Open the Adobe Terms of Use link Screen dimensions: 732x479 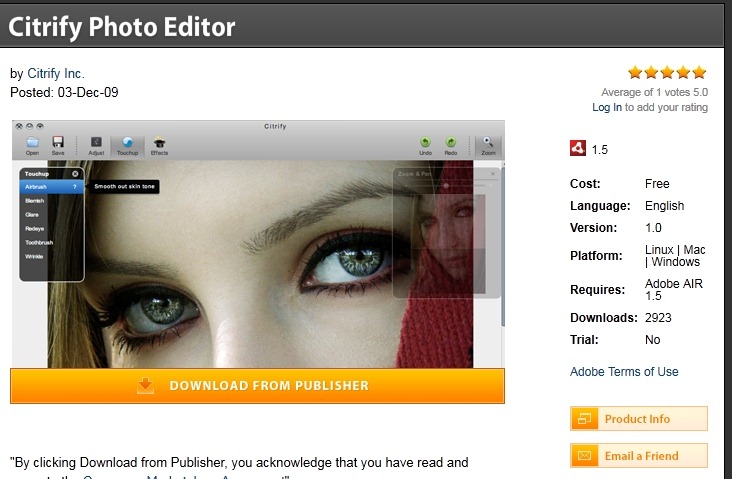624,372
